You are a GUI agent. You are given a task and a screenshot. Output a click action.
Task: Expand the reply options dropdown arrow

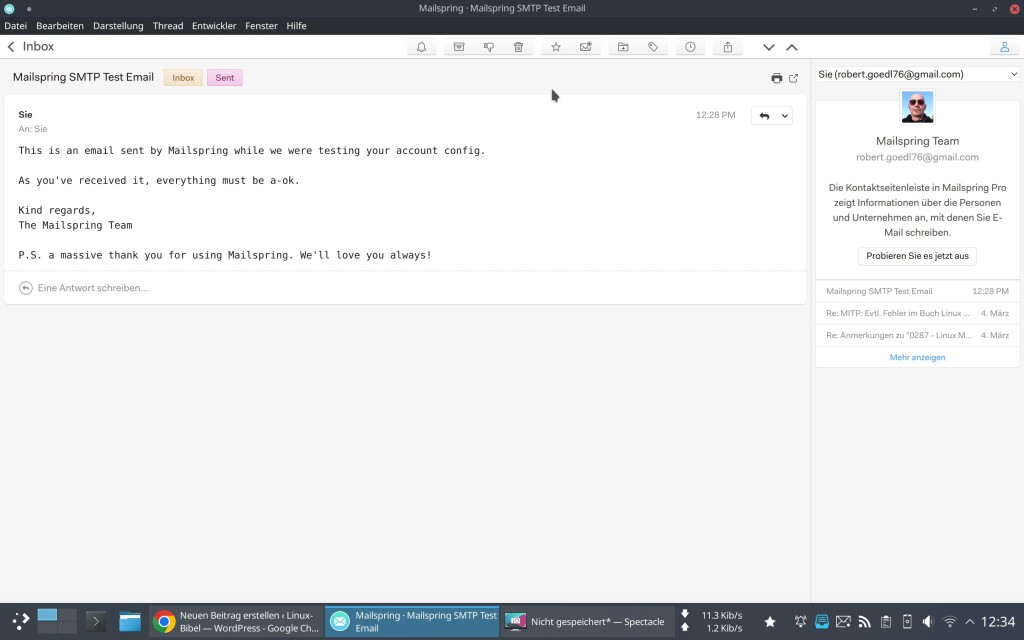click(784, 116)
